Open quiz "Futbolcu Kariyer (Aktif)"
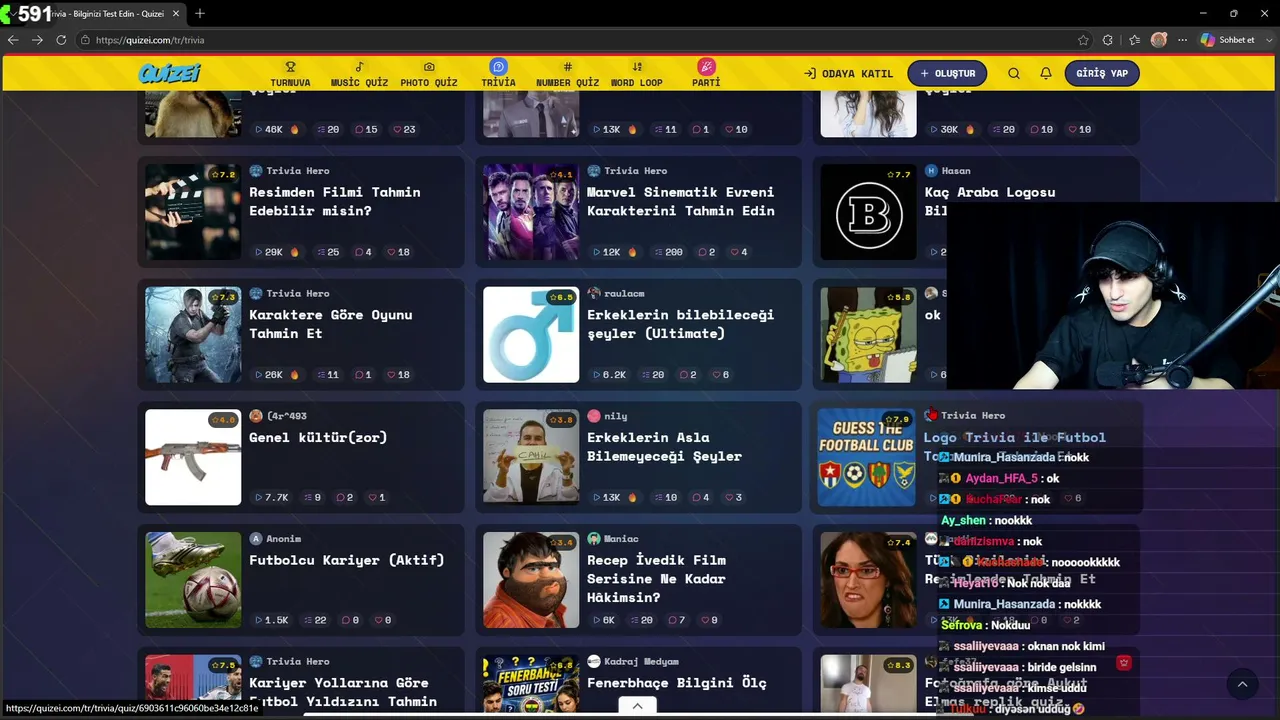Screen dimensions: 1280x720 (346, 560)
